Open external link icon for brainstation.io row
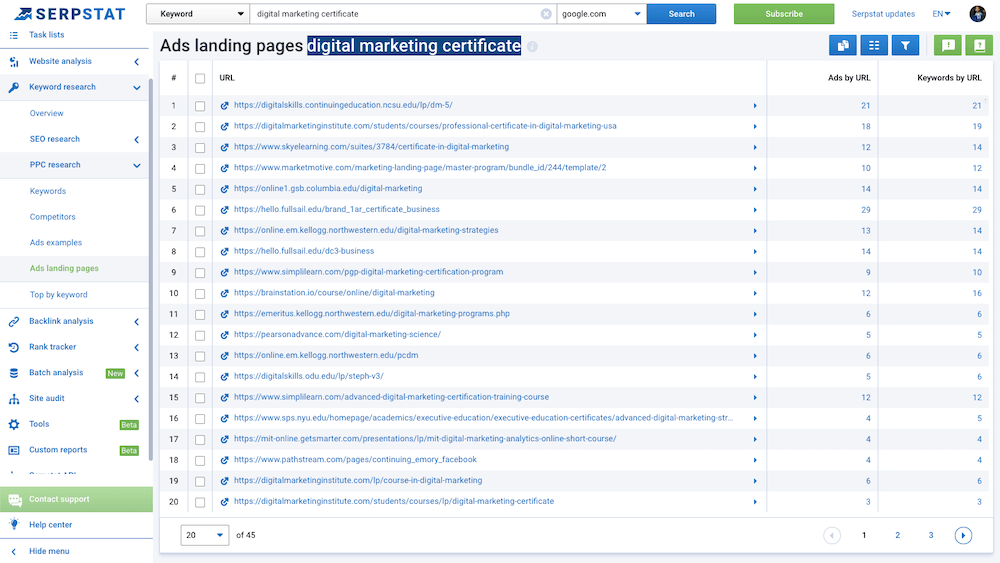Image resolution: width=1000 pixels, height=563 pixels. pyautogui.click(x=224, y=294)
